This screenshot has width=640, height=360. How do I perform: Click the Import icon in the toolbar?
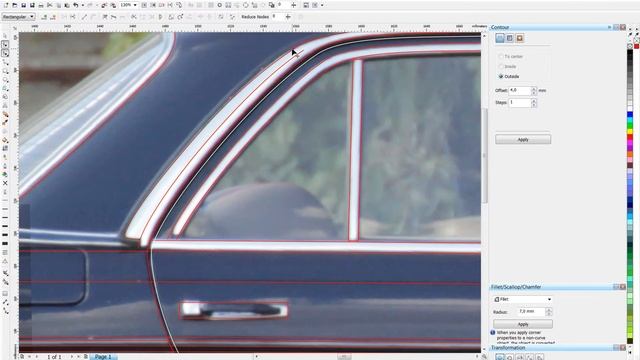103,5
